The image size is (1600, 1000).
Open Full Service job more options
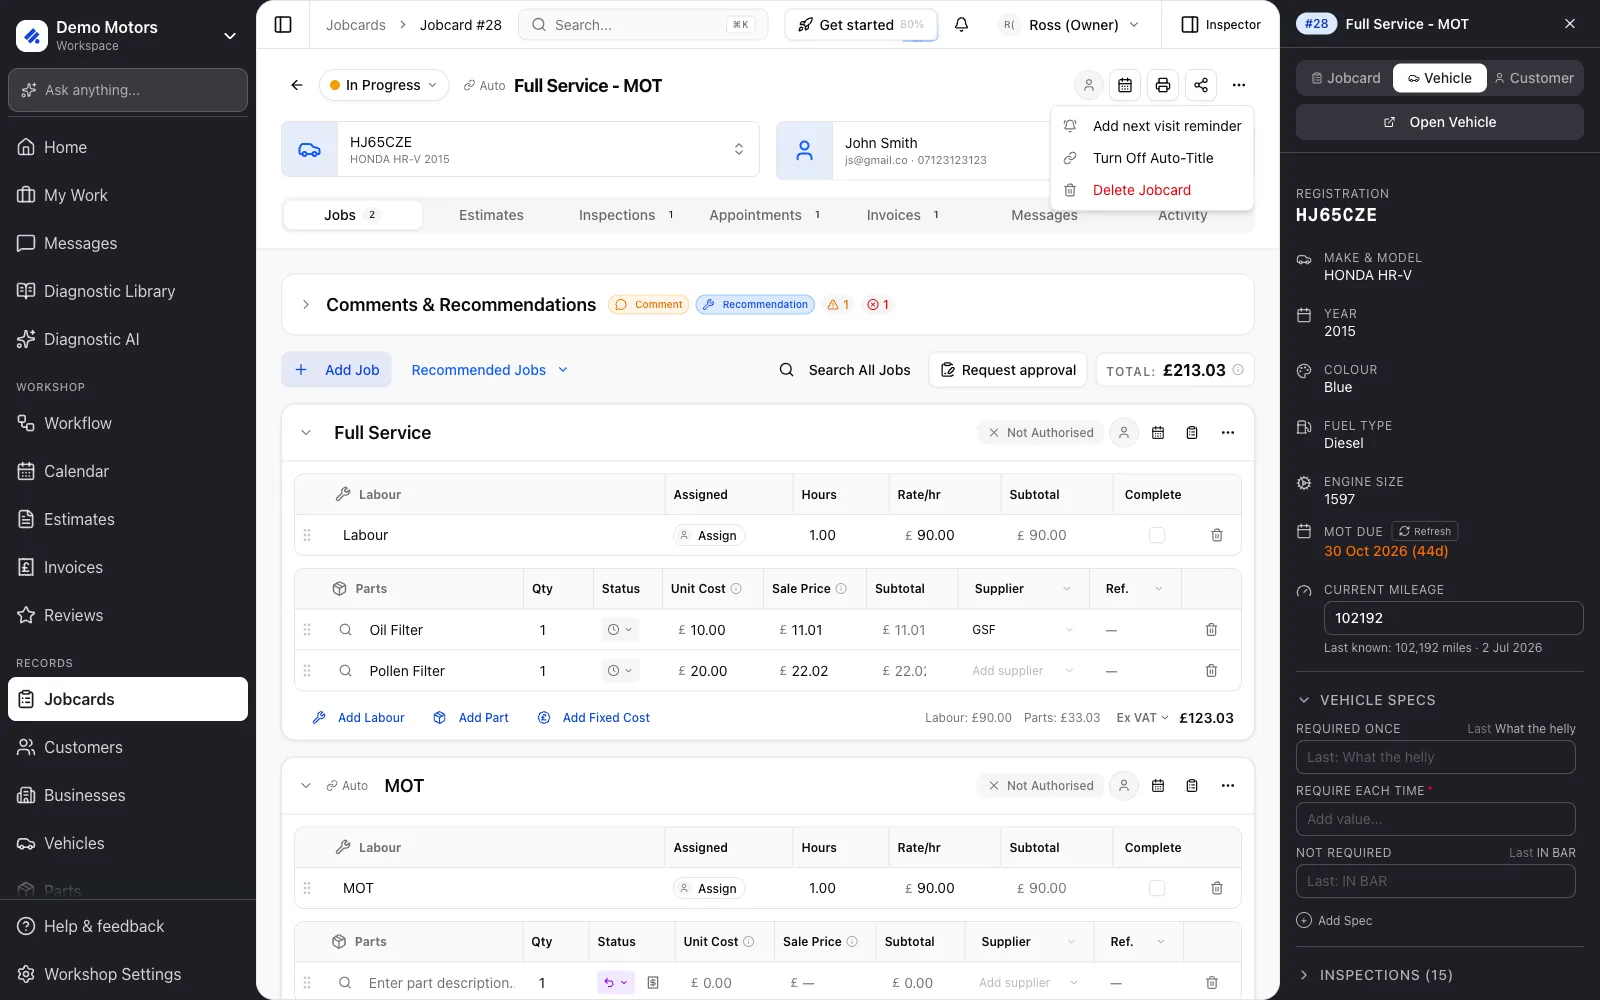(1228, 433)
